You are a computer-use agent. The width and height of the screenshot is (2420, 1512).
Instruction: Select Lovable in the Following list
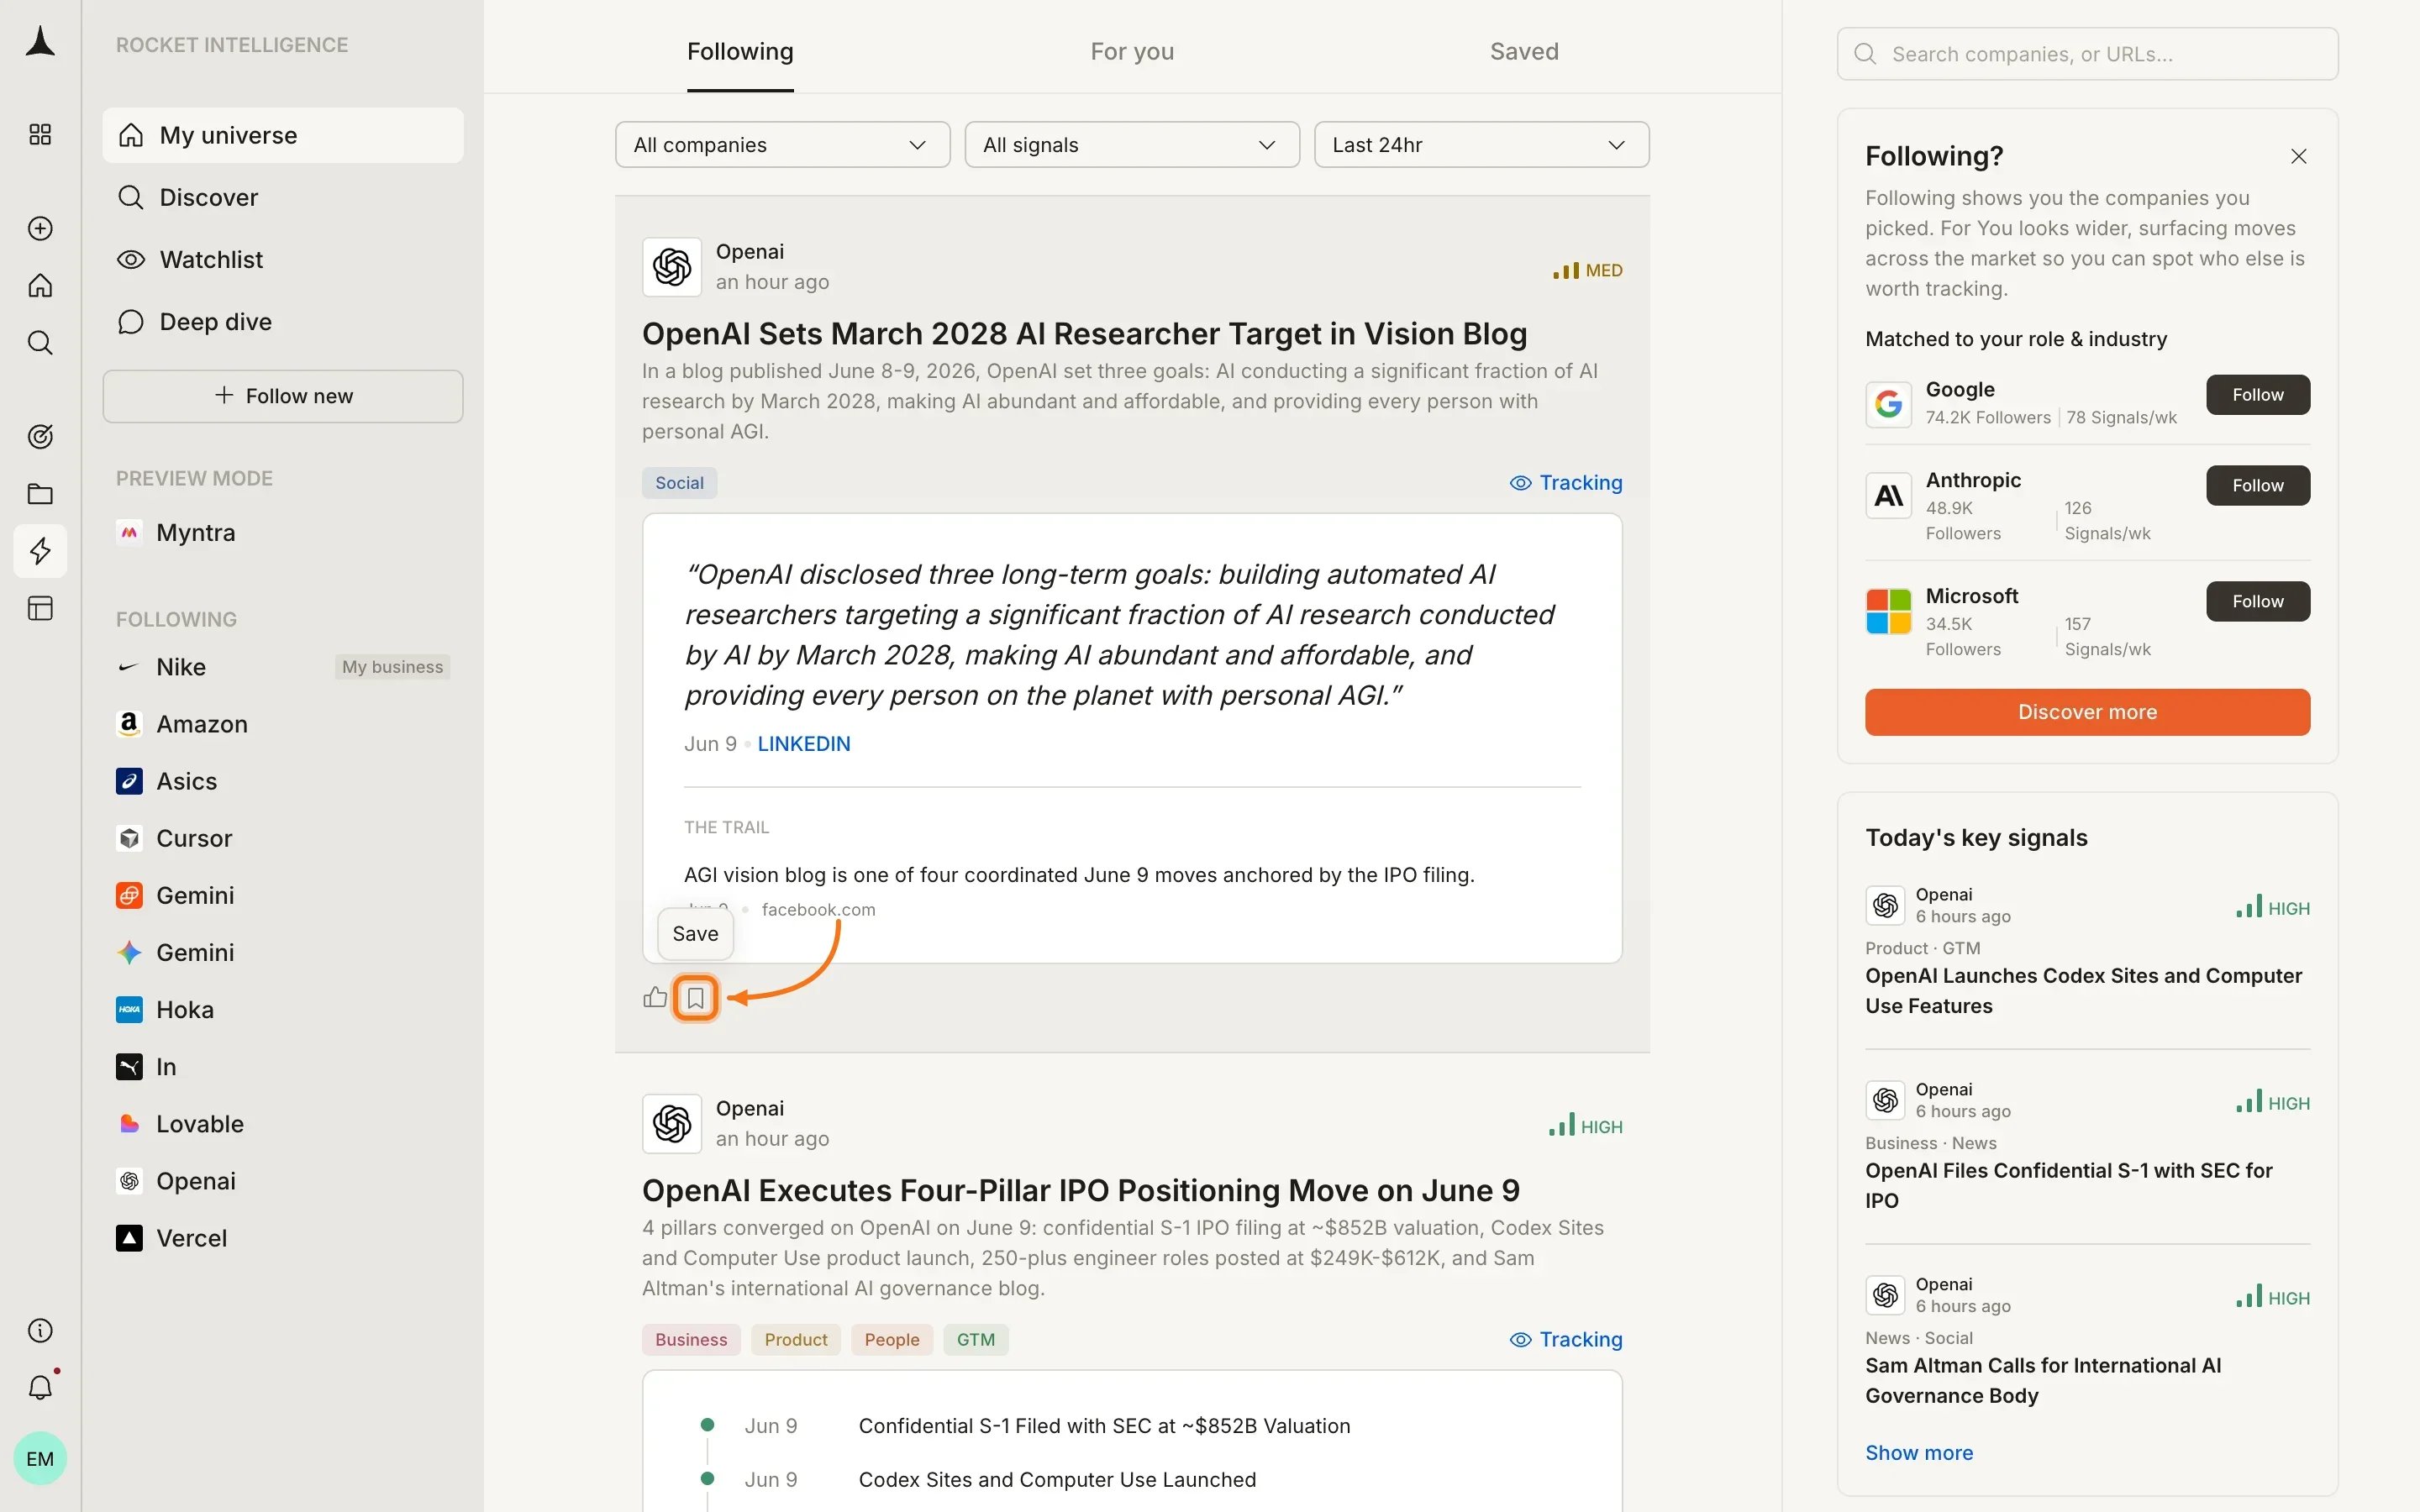click(283, 1124)
